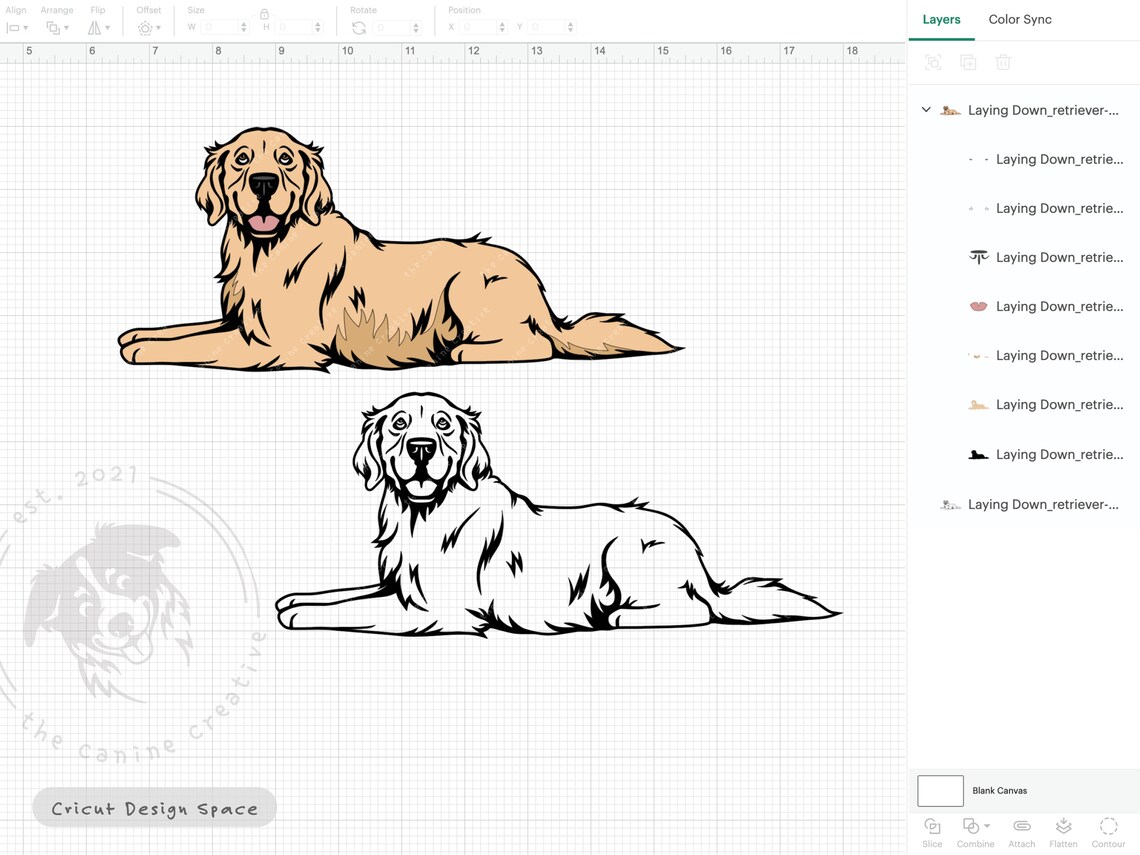Click the group icon in the Layers panel header
Screen dimensions: 1140x855
pos(933,61)
